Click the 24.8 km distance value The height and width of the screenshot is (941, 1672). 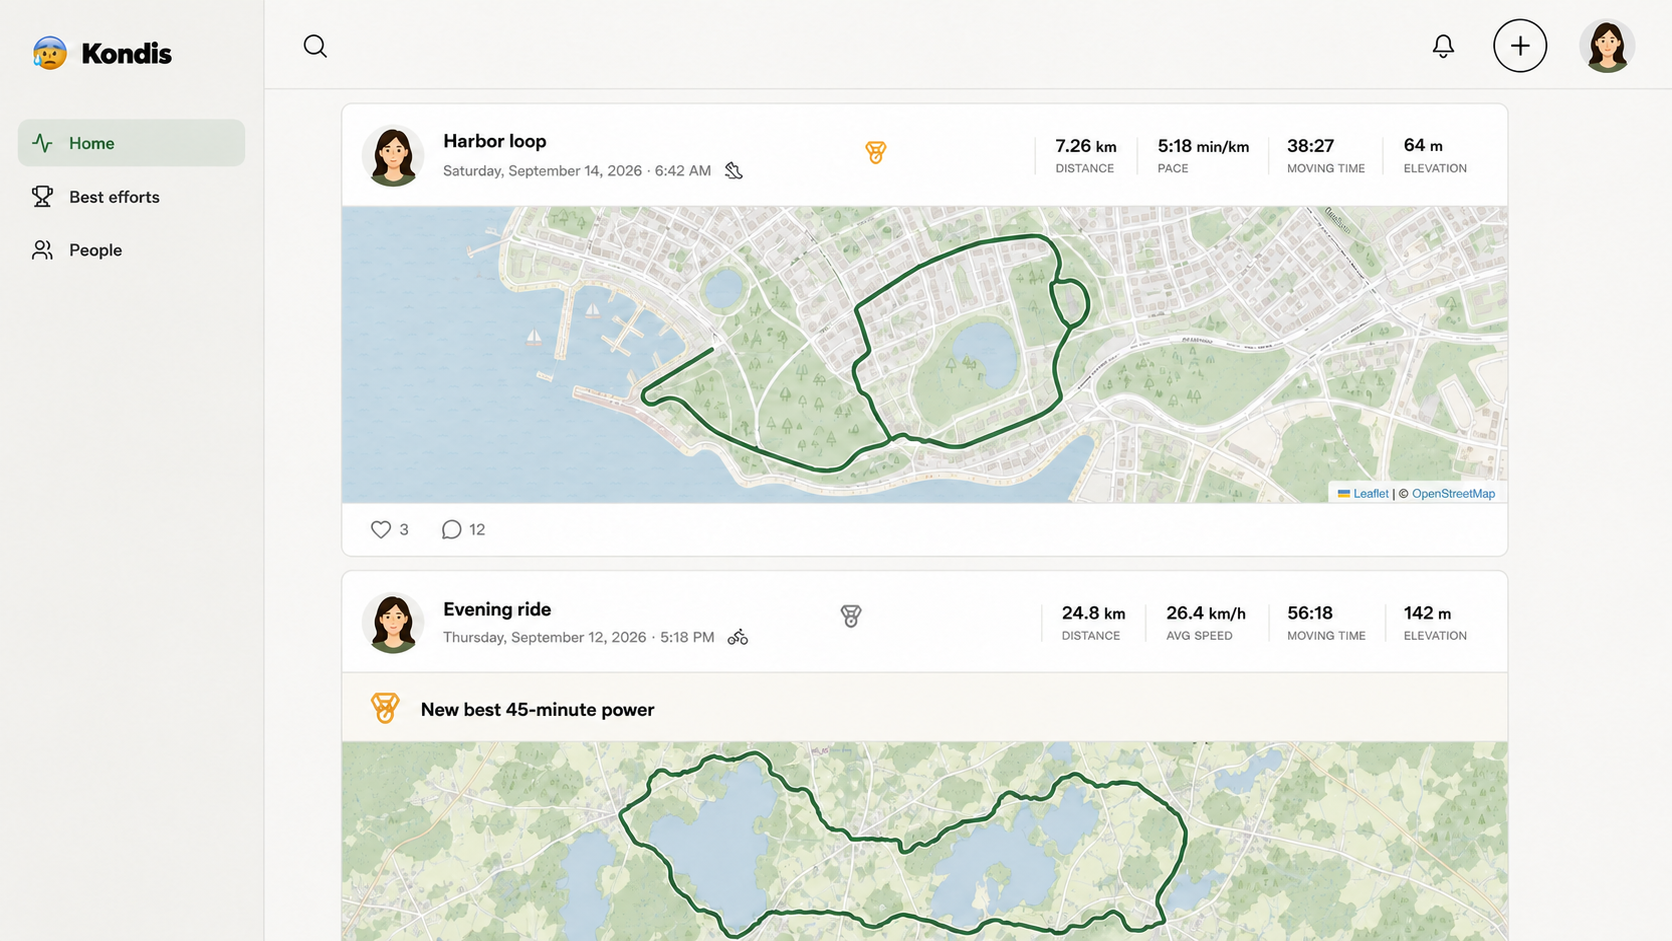click(1093, 613)
